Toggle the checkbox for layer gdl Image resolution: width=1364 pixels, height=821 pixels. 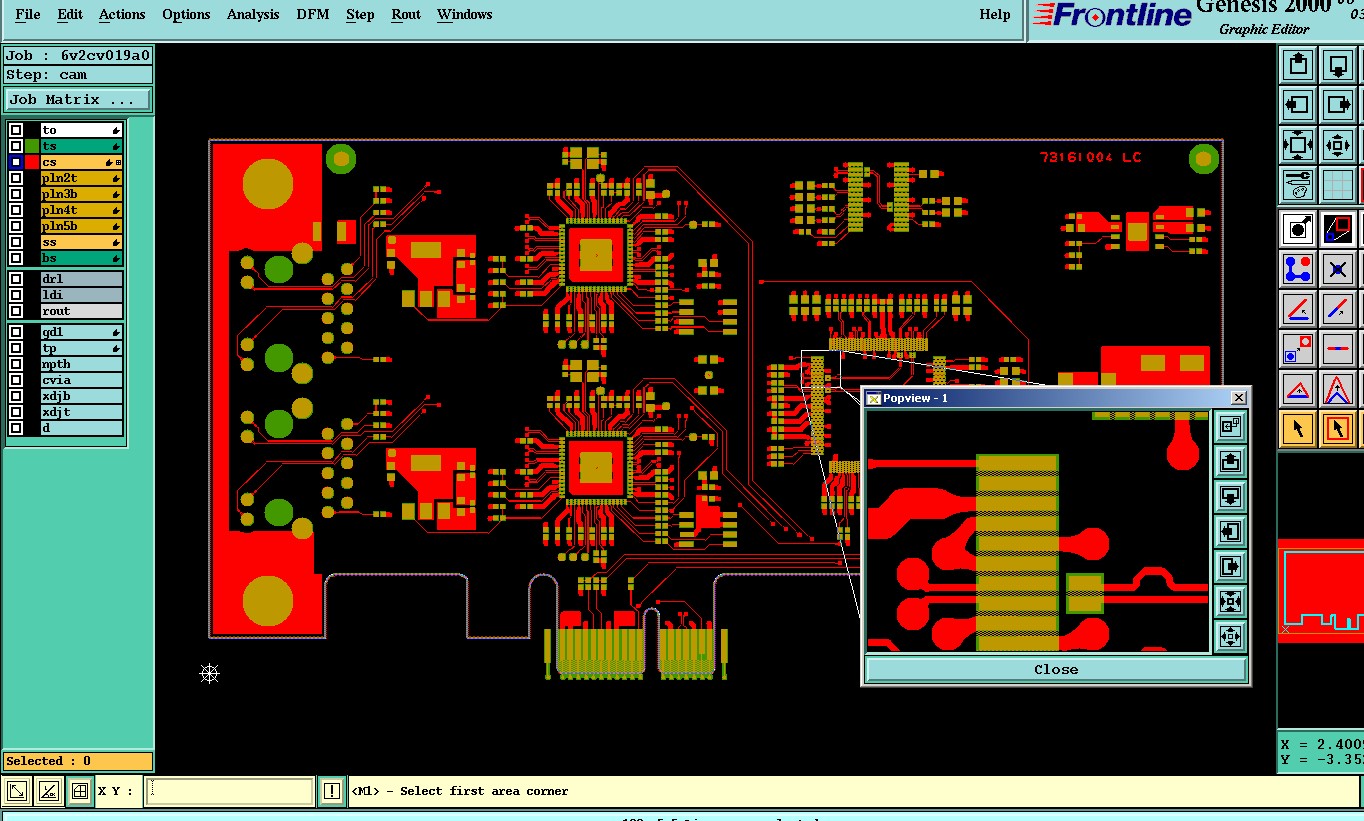[16, 332]
